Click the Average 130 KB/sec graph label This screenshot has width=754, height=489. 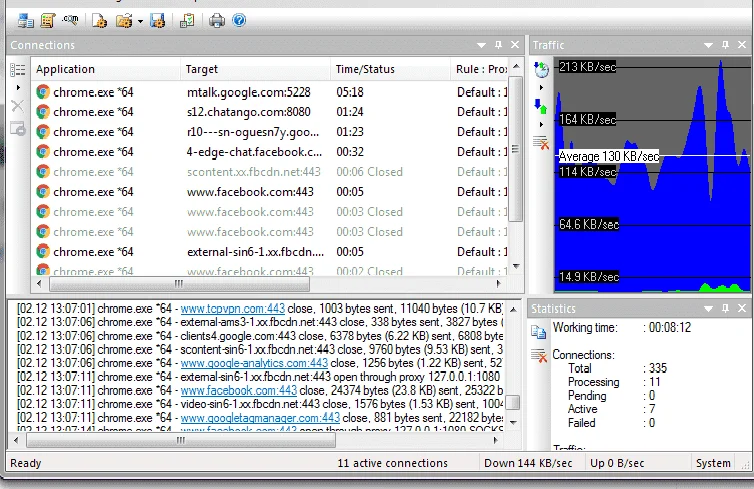point(609,156)
